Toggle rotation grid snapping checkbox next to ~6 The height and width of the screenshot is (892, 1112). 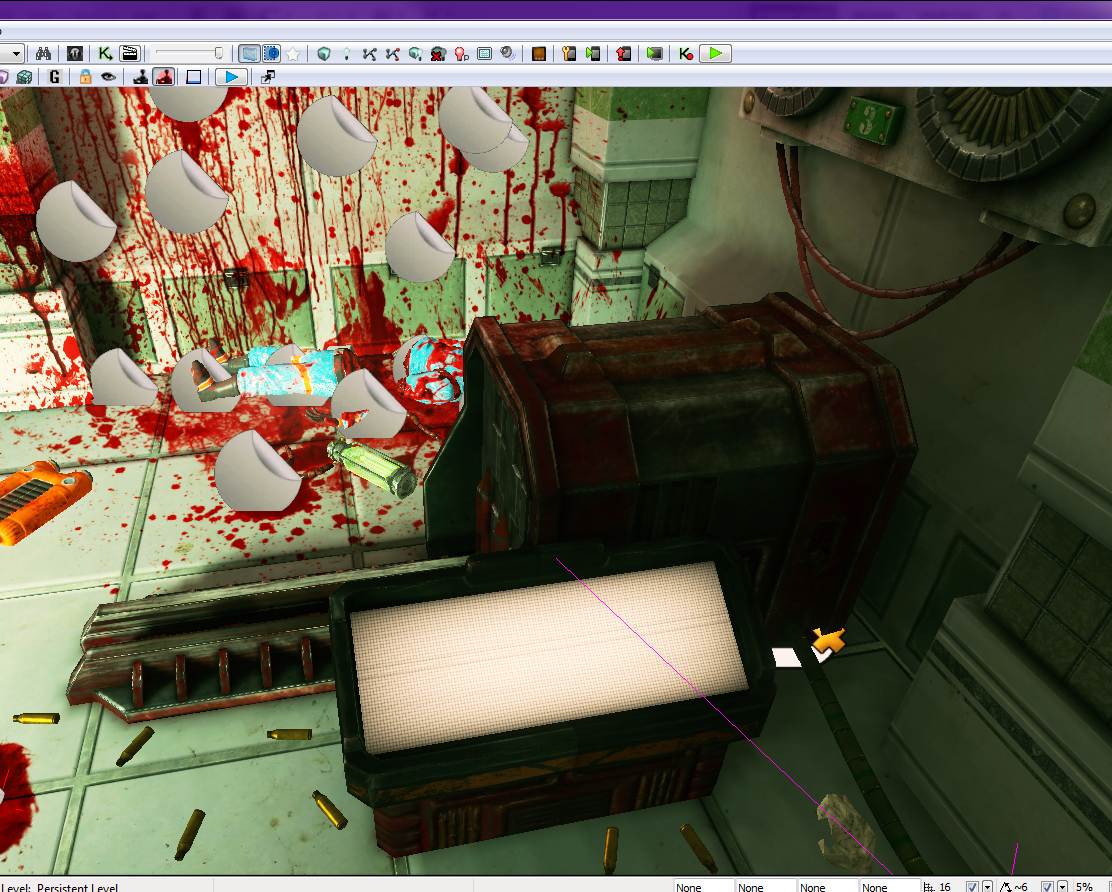click(x=1047, y=887)
